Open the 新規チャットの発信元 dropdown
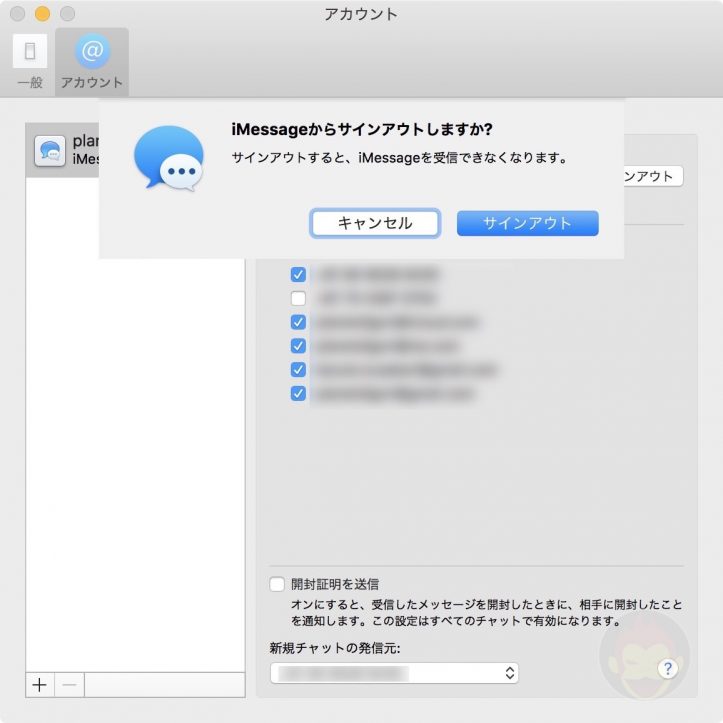The width and height of the screenshot is (723, 723). point(394,673)
